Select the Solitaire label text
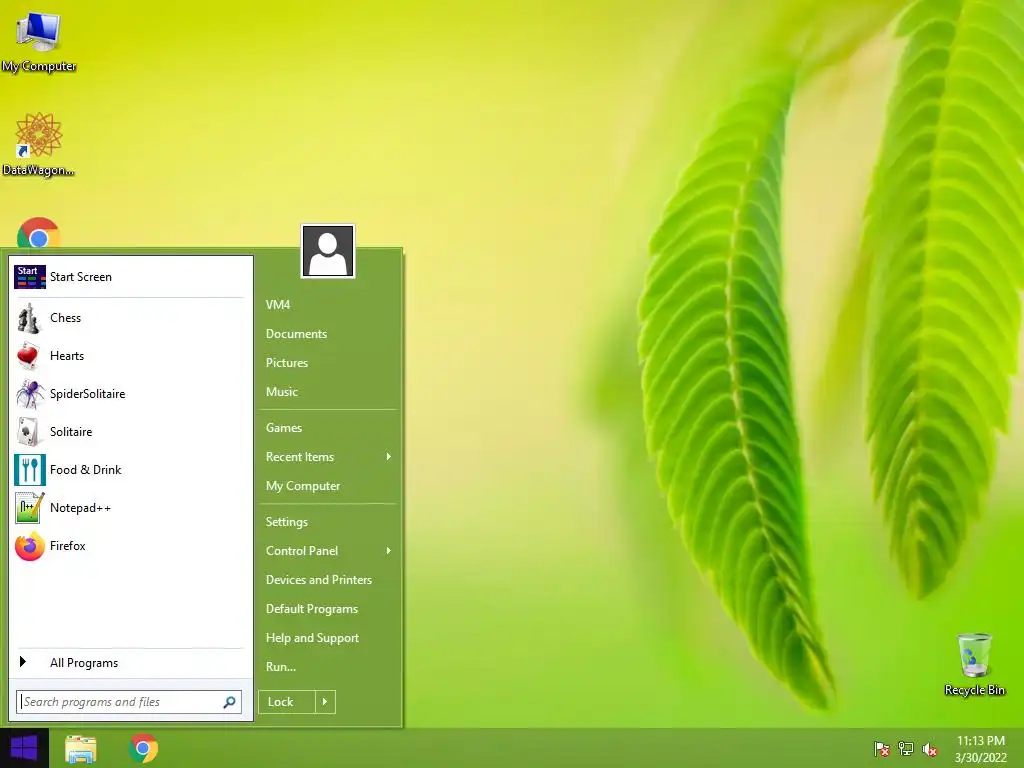Screen dimensions: 1024x768 (x=71, y=432)
